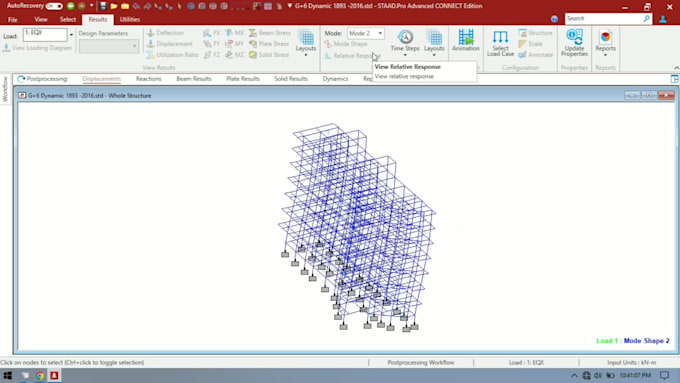Viewport: 680px width, 383px height.
Task: Open the Time Steps dropdown
Action: click(x=405, y=43)
